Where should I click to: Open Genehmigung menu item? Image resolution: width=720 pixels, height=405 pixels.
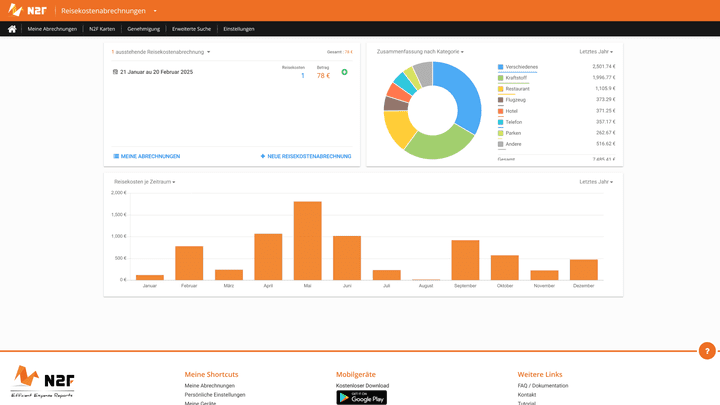click(x=144, y=29)
